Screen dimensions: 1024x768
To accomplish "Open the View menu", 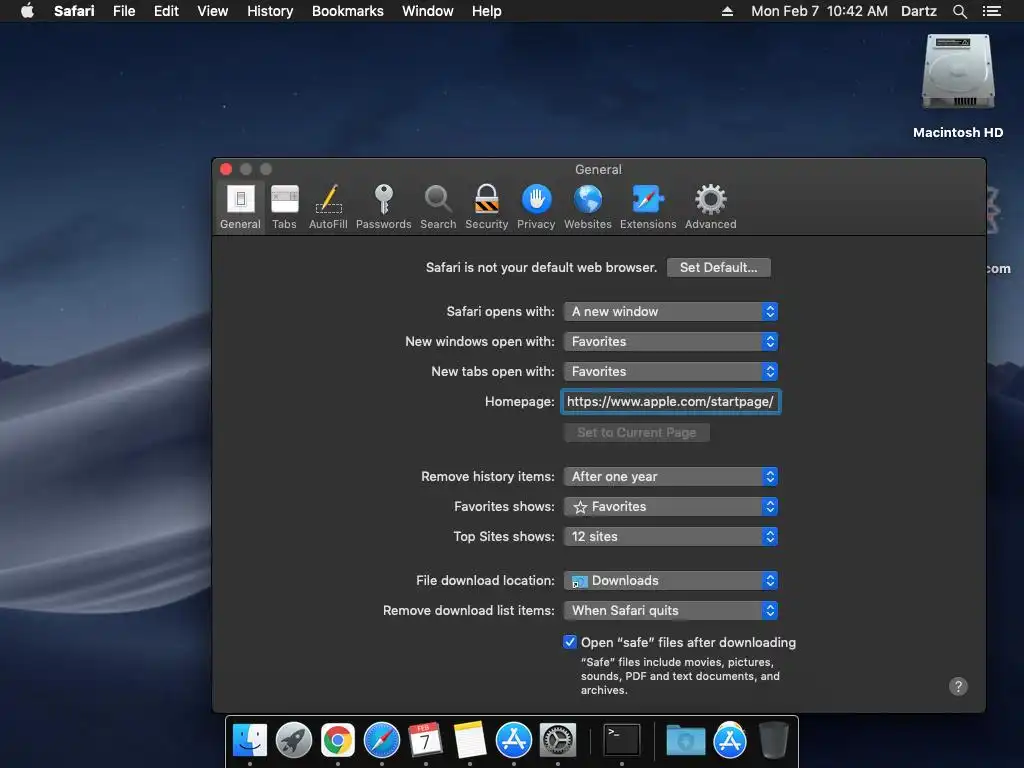I will point(213,11).
